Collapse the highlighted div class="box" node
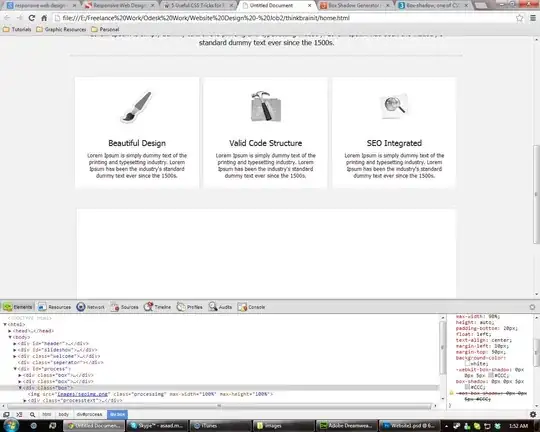Image resolution: width=540 pixels, height=432 pixels. (20, 388)
